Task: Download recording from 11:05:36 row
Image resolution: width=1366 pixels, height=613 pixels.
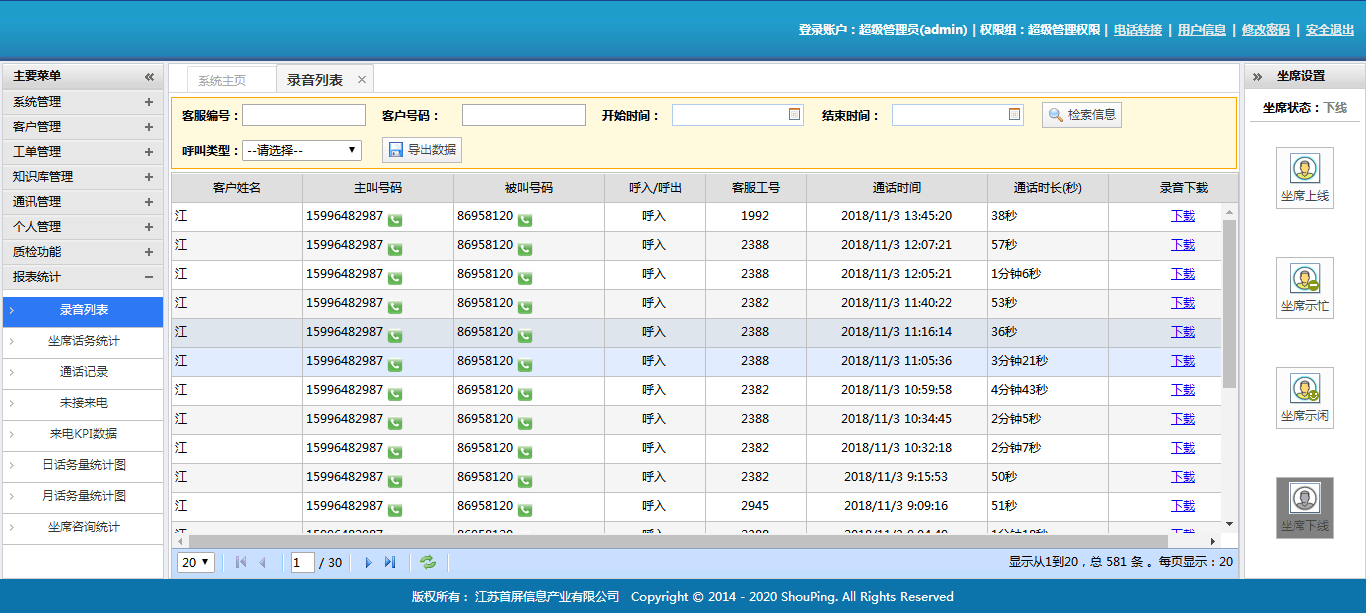Action: click(x=1183, y=360)
